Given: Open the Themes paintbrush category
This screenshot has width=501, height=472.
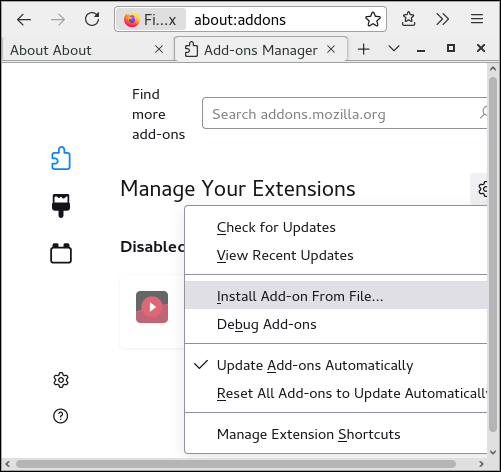Looking at the screenshot, I should pos(61,206).
